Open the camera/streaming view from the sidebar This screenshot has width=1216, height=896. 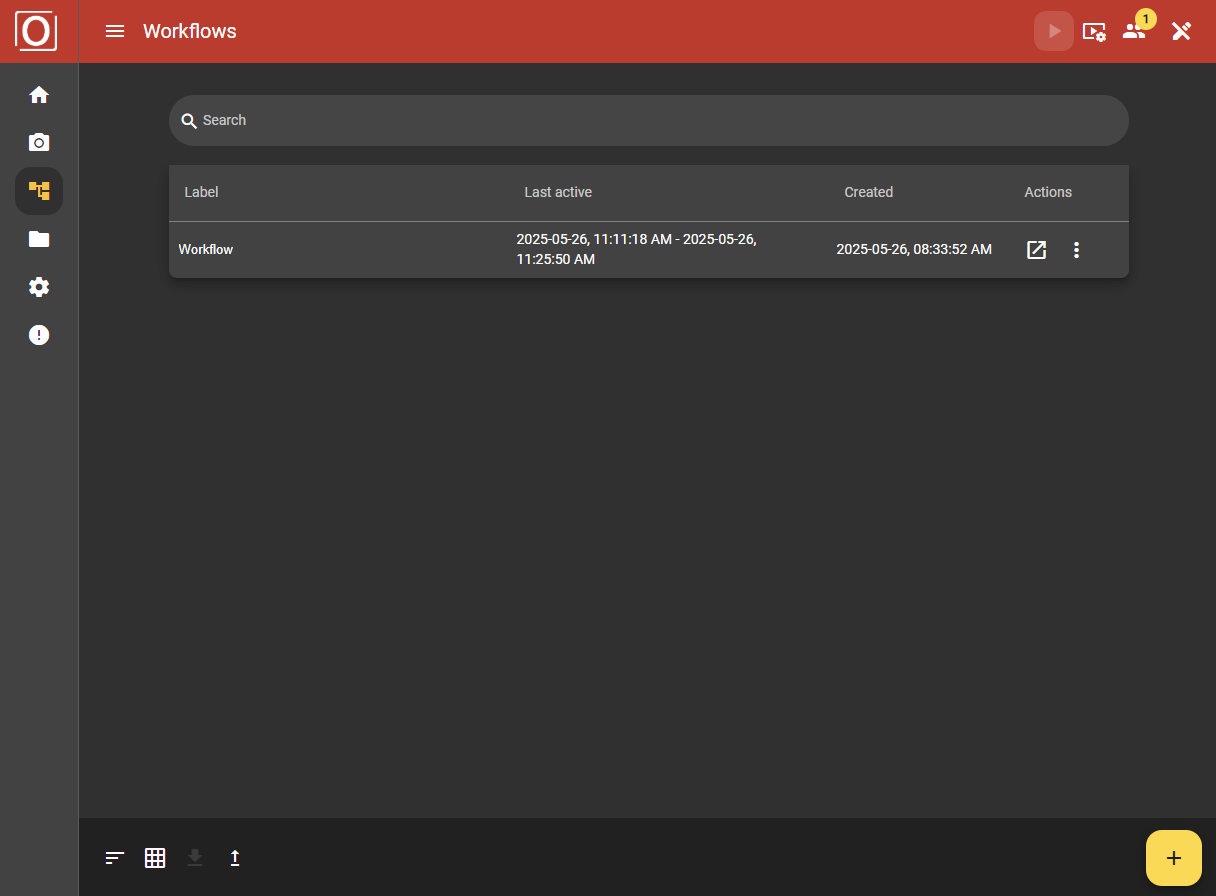[38, 142]
